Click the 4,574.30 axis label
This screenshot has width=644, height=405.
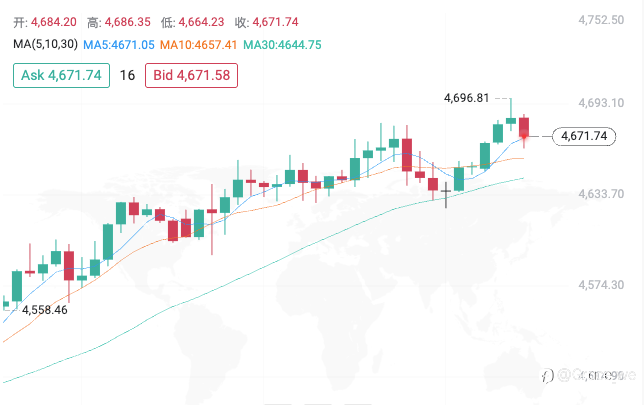click(x=601, y=285)
